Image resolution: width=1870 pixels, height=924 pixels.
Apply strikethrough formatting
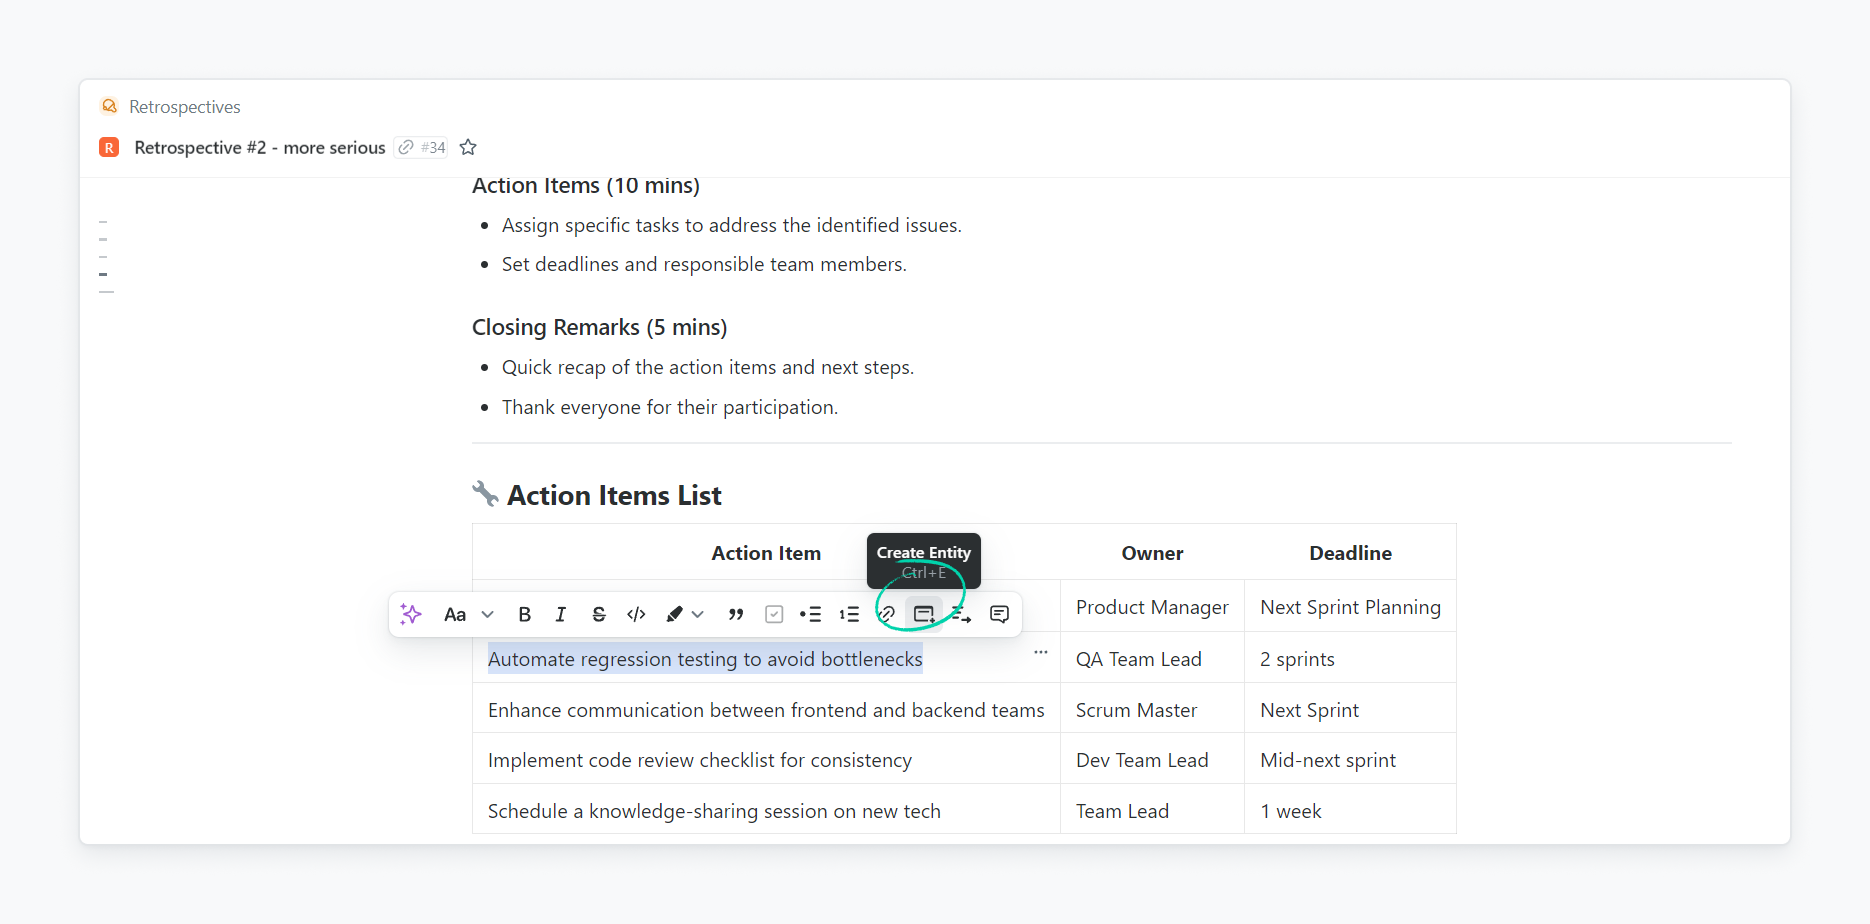[x=598, y=614]
